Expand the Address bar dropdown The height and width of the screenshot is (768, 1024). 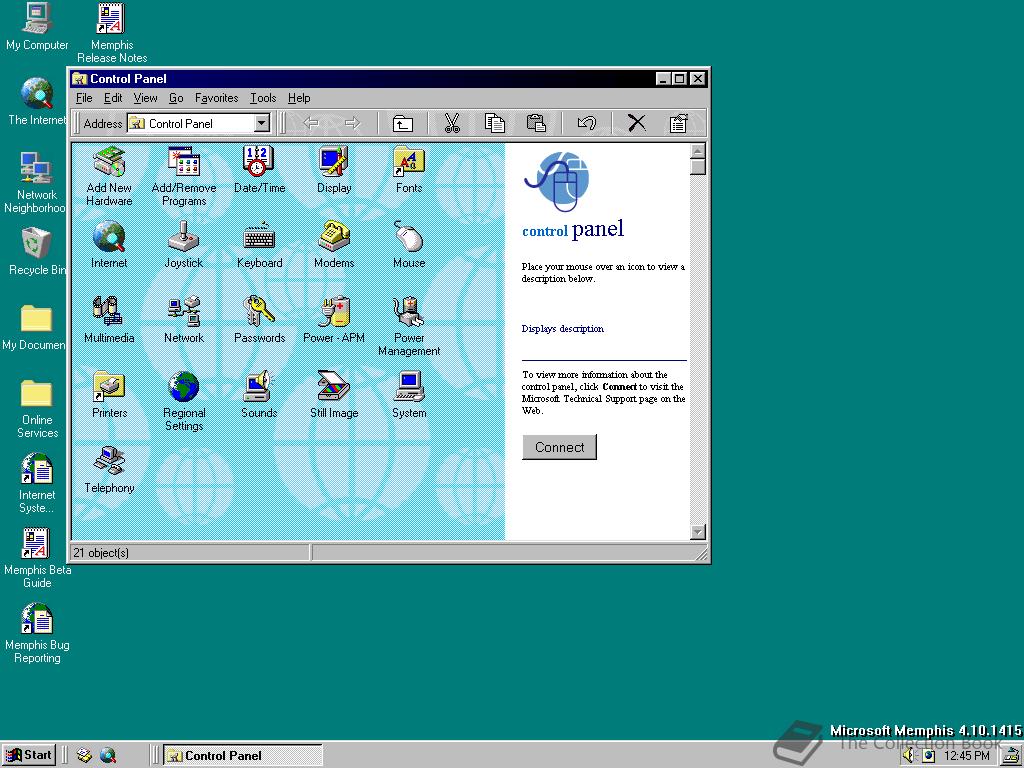coord(262,123)
